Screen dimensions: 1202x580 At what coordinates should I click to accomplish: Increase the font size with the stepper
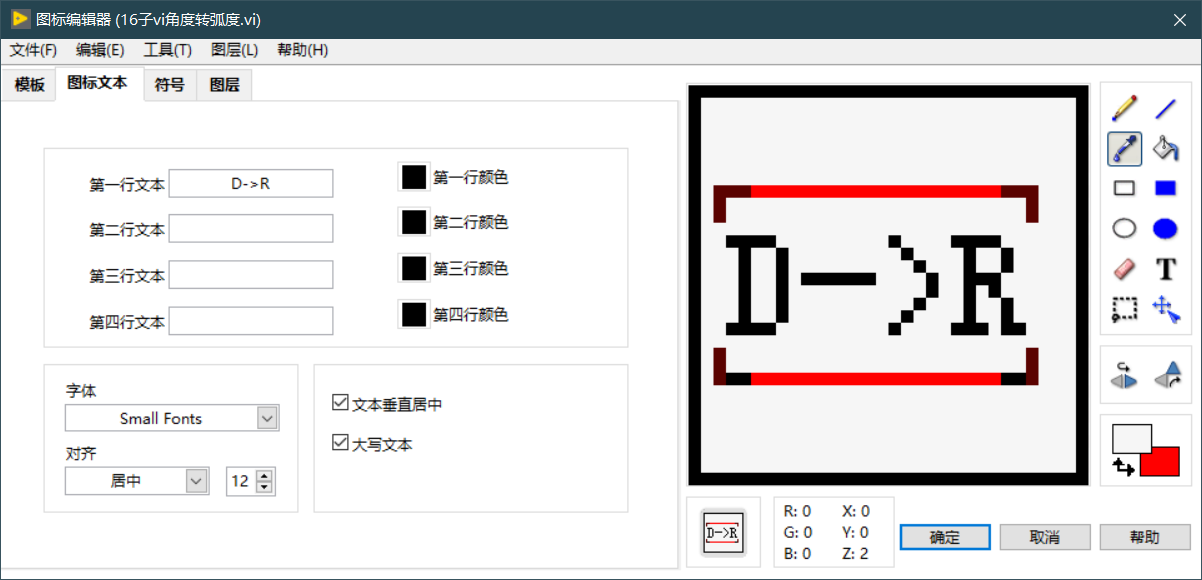click(x=264, y=475)
